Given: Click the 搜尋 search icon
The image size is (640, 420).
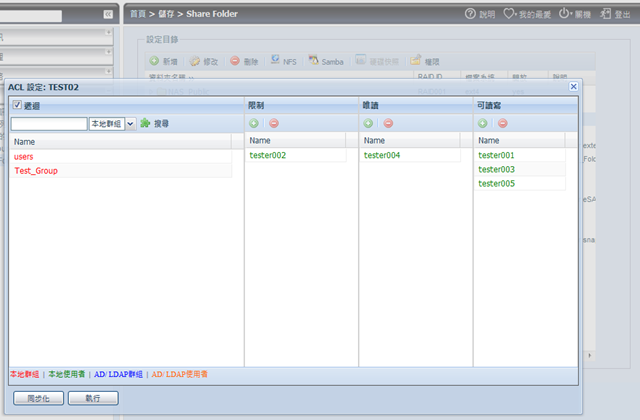Looking at the screenshot, I should point(146,123).
